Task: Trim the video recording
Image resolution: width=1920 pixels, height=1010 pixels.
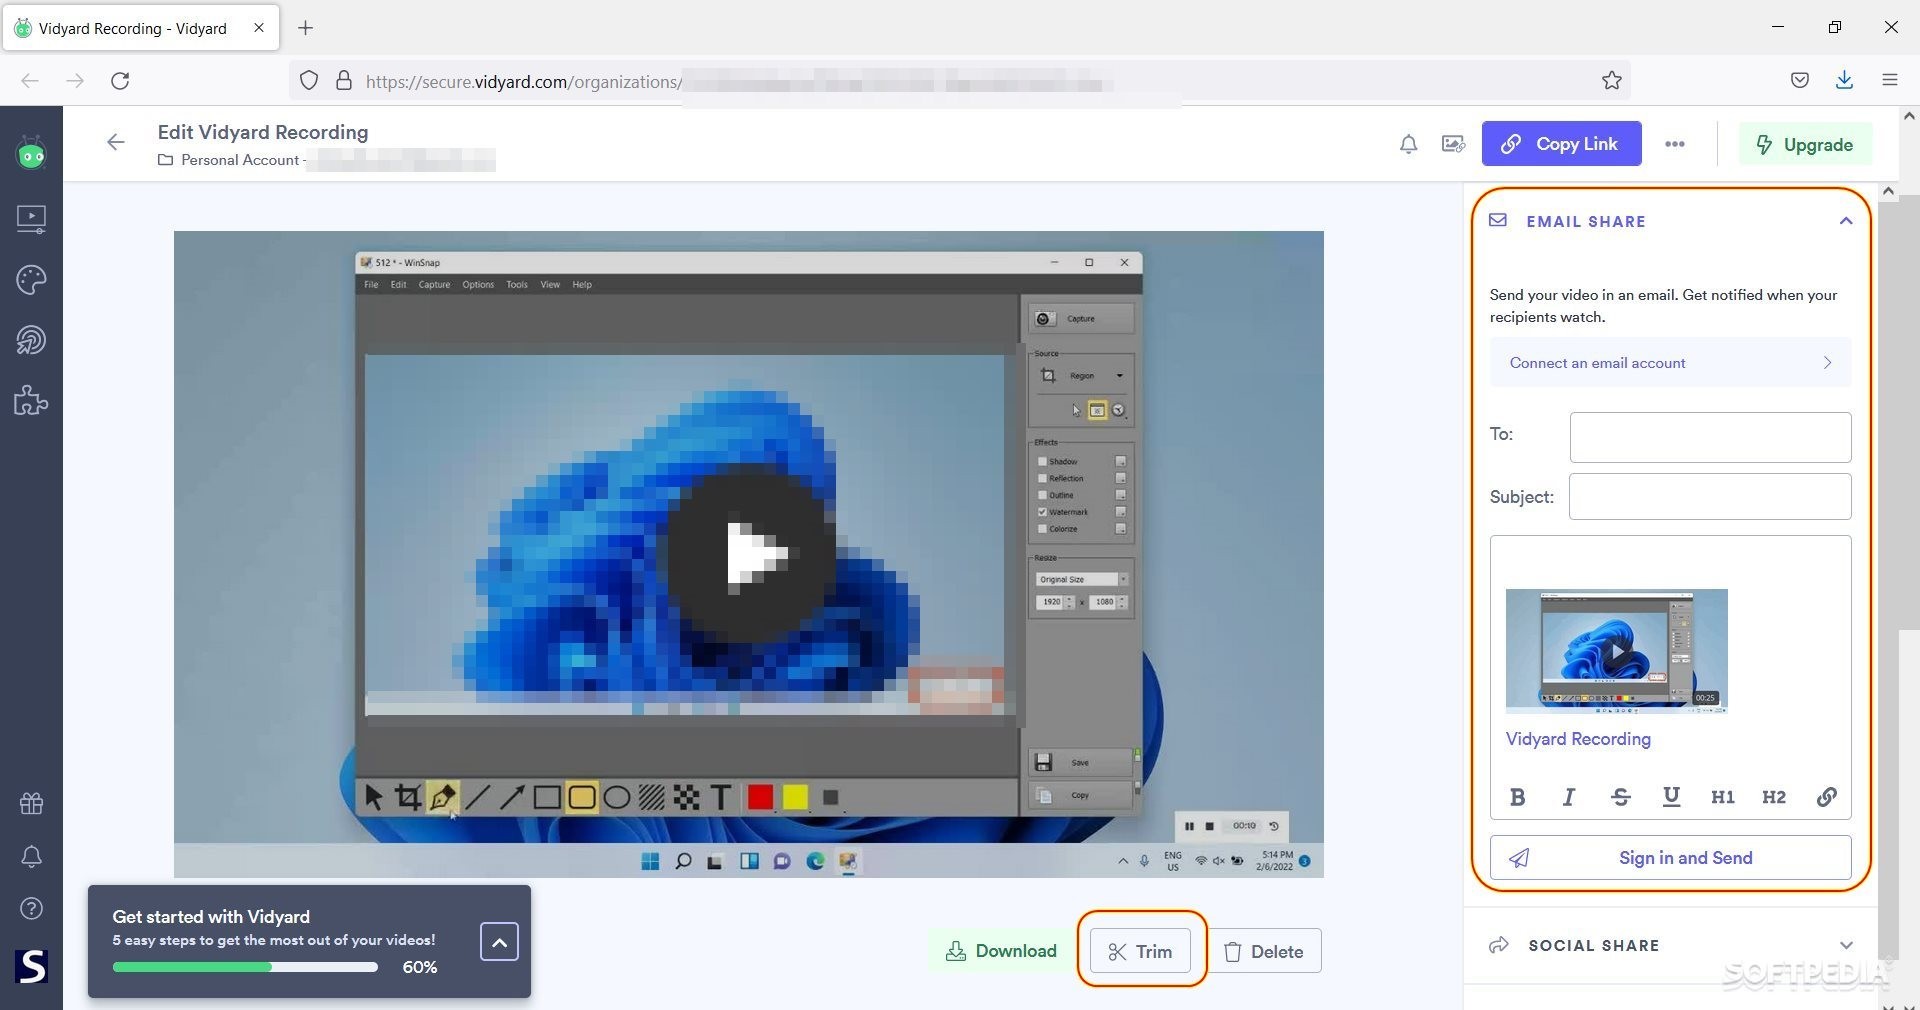Action: click(x=1140, y=951)
